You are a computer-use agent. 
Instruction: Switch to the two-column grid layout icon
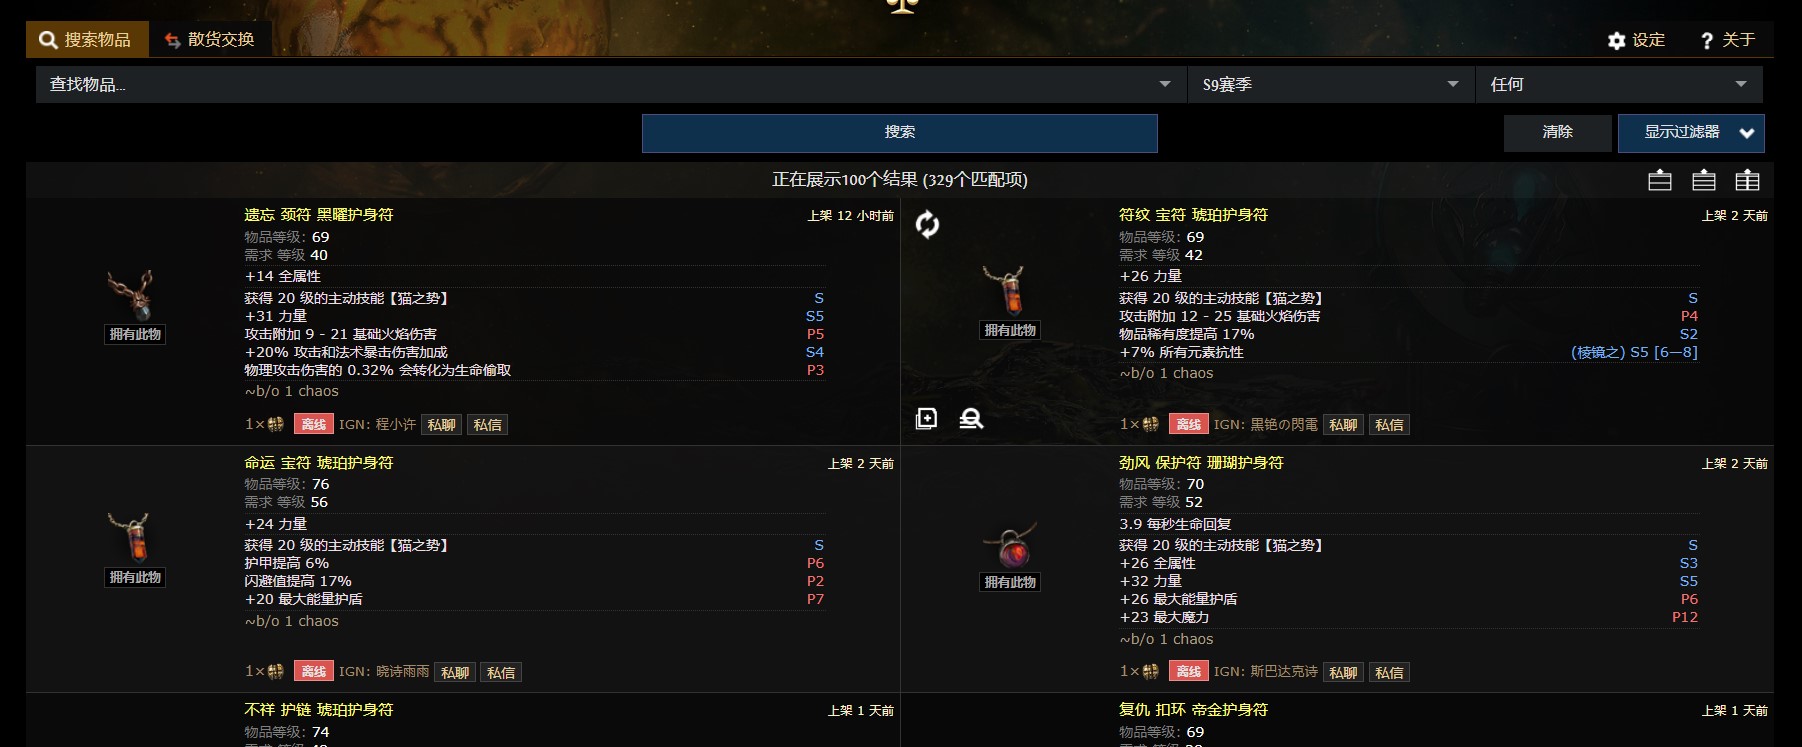[x=1747, y=180]
